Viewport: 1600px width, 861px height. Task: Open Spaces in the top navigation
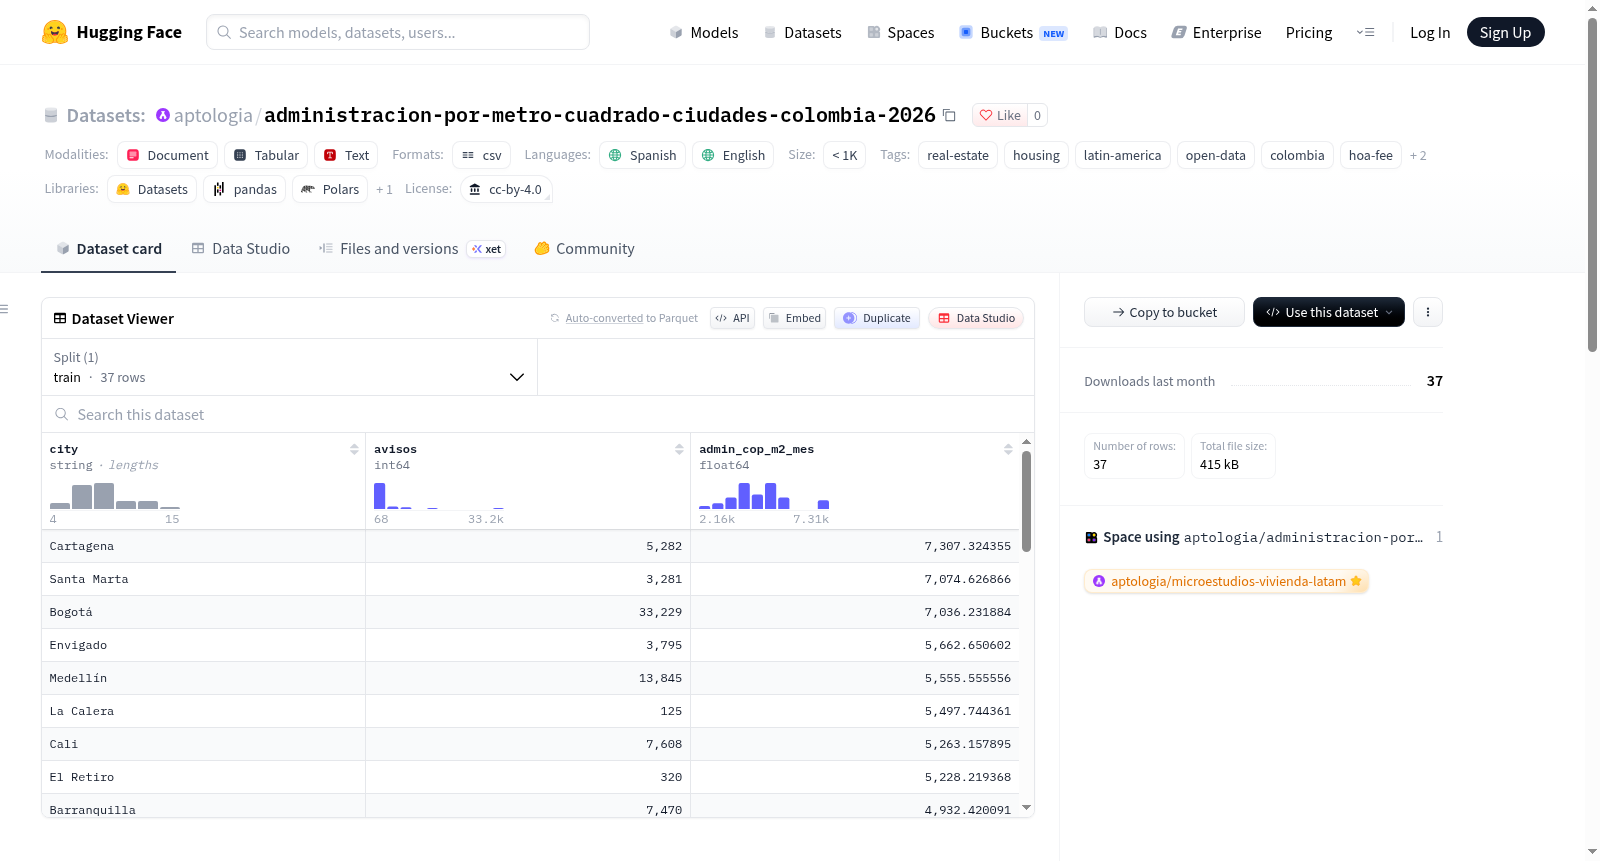pyautogui.click(x=901, y=32)
